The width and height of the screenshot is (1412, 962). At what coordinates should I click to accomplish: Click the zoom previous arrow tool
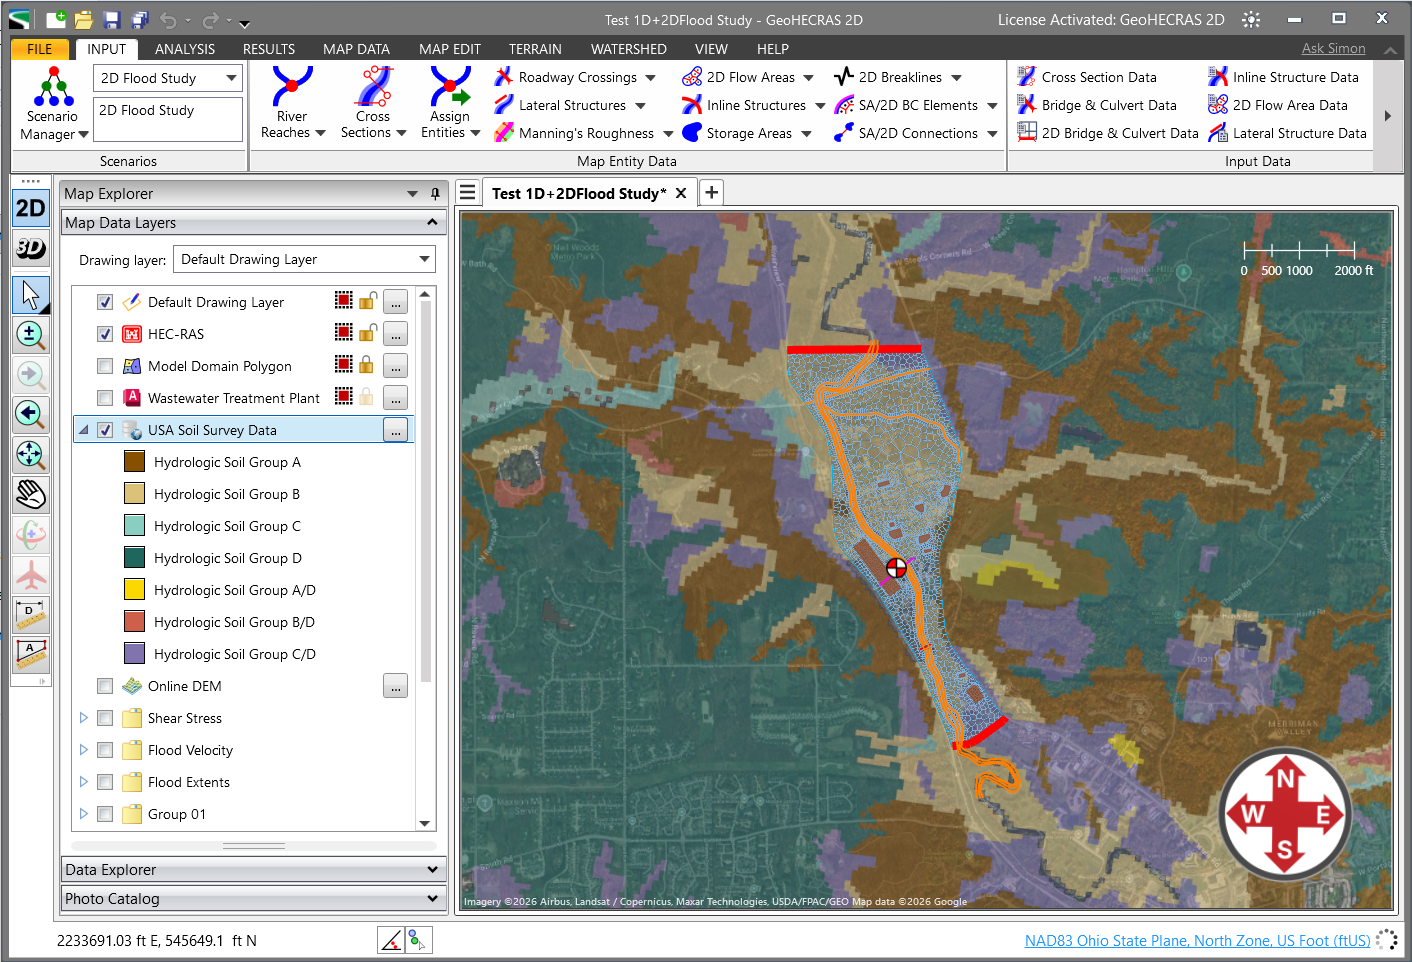click(30, 414)
